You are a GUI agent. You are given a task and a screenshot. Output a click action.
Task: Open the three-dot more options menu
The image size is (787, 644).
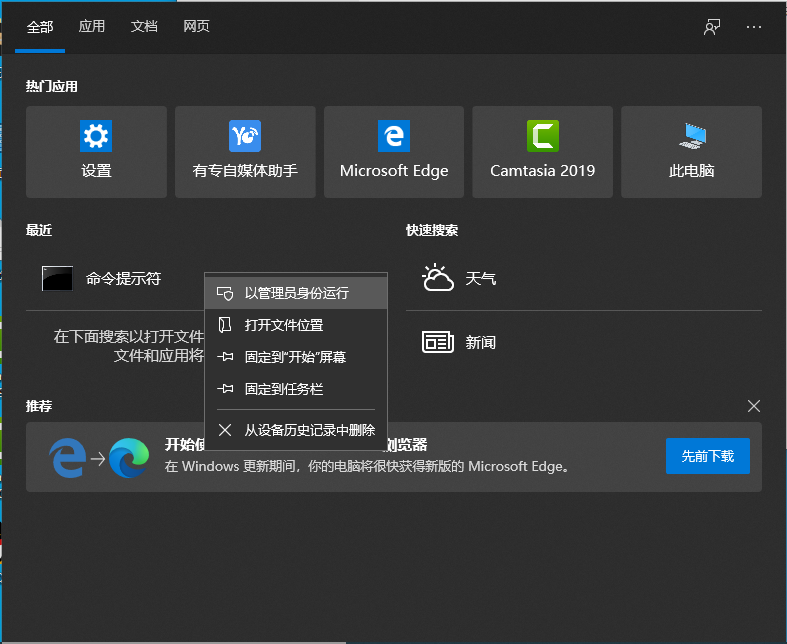(754, 27)
